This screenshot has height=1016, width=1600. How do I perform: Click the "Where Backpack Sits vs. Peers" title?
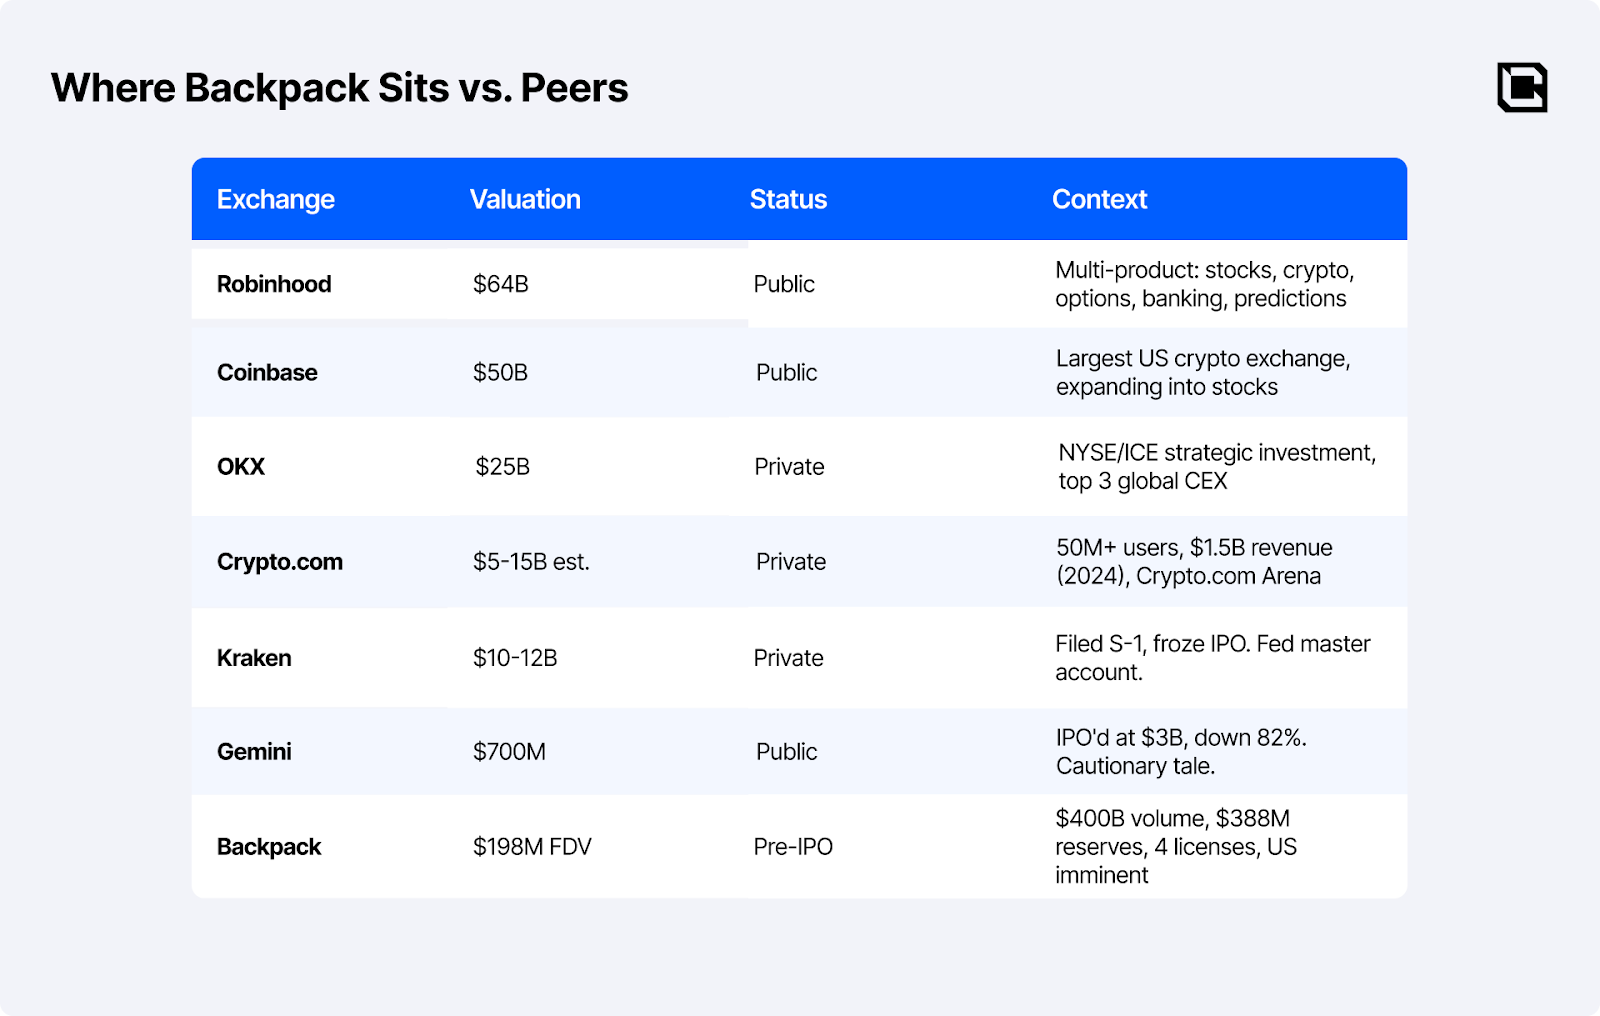coord(340,88)
